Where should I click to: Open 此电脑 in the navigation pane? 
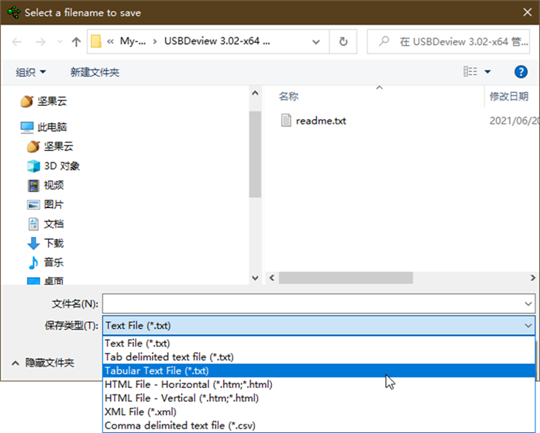point(43,127)
